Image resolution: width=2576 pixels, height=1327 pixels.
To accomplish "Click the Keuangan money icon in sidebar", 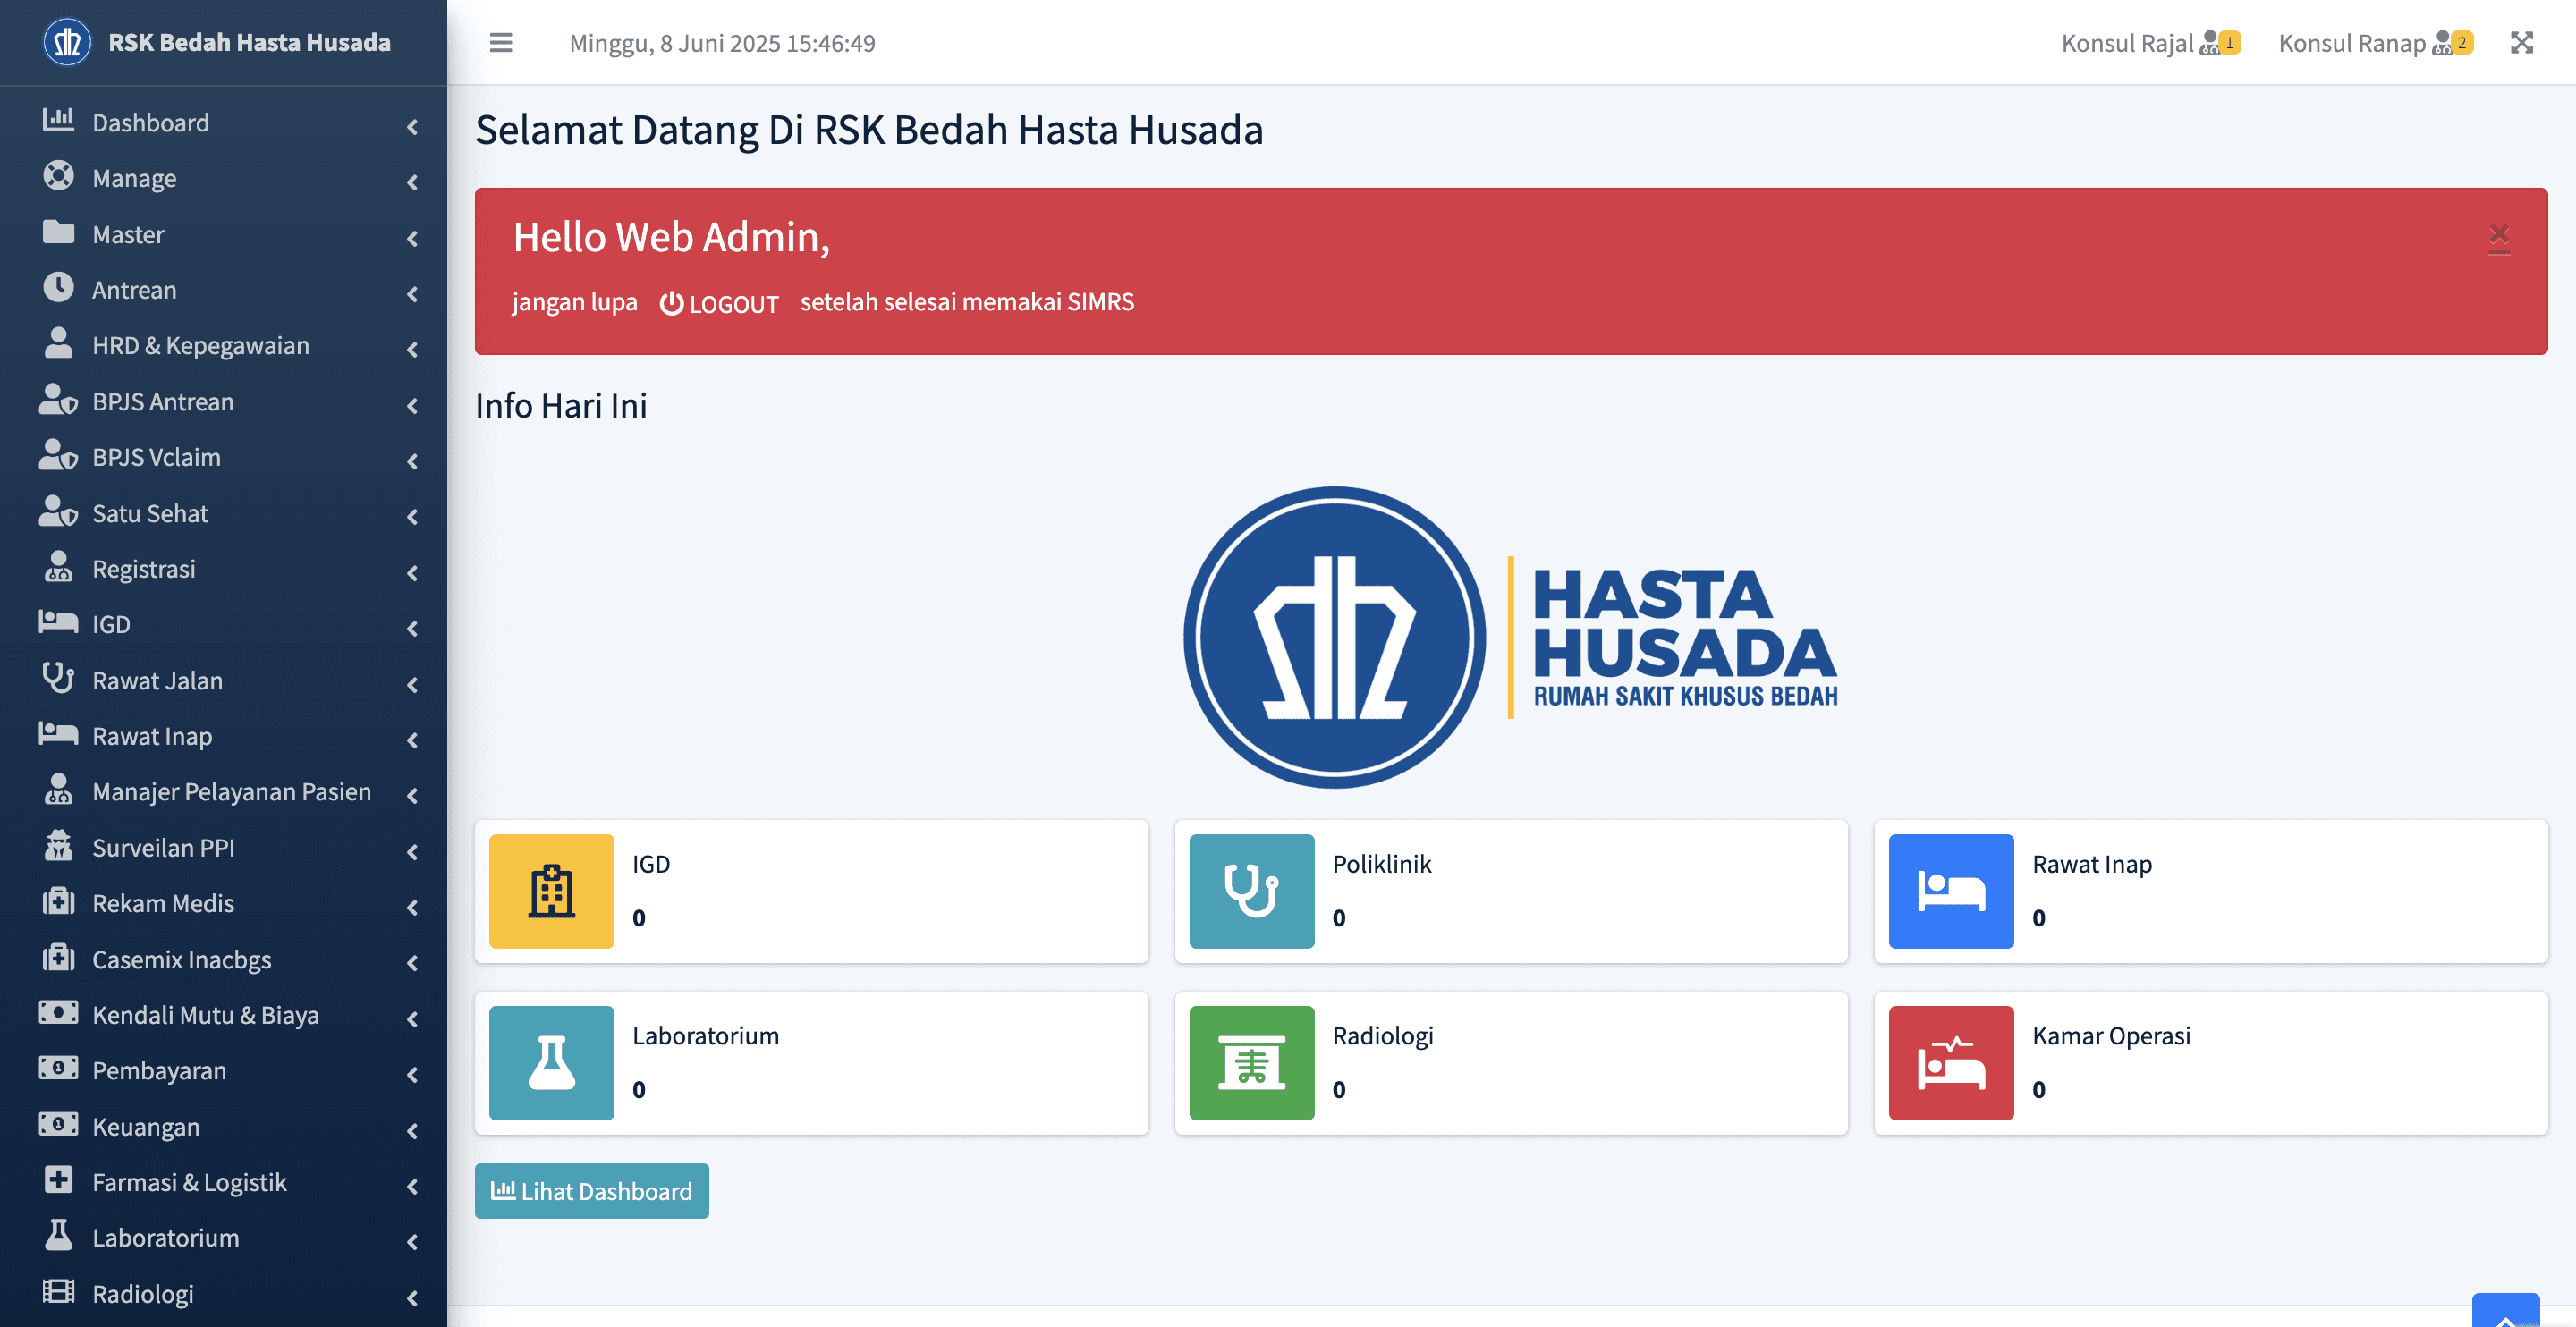I will pyautogui.click(x=58, y=1124).
